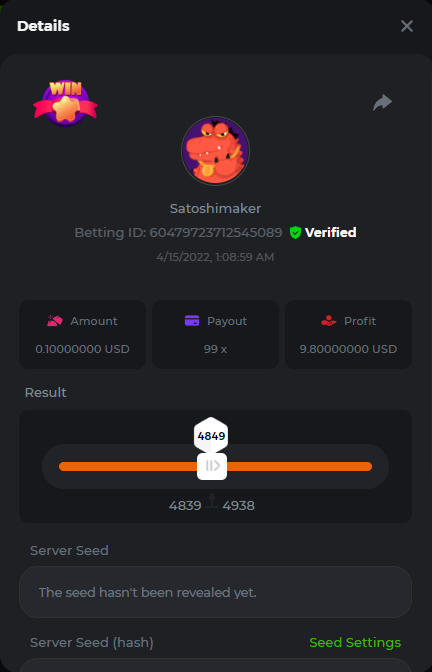Click the Payout 99 x card
The image size is (432, 672).
pos(215,334)
